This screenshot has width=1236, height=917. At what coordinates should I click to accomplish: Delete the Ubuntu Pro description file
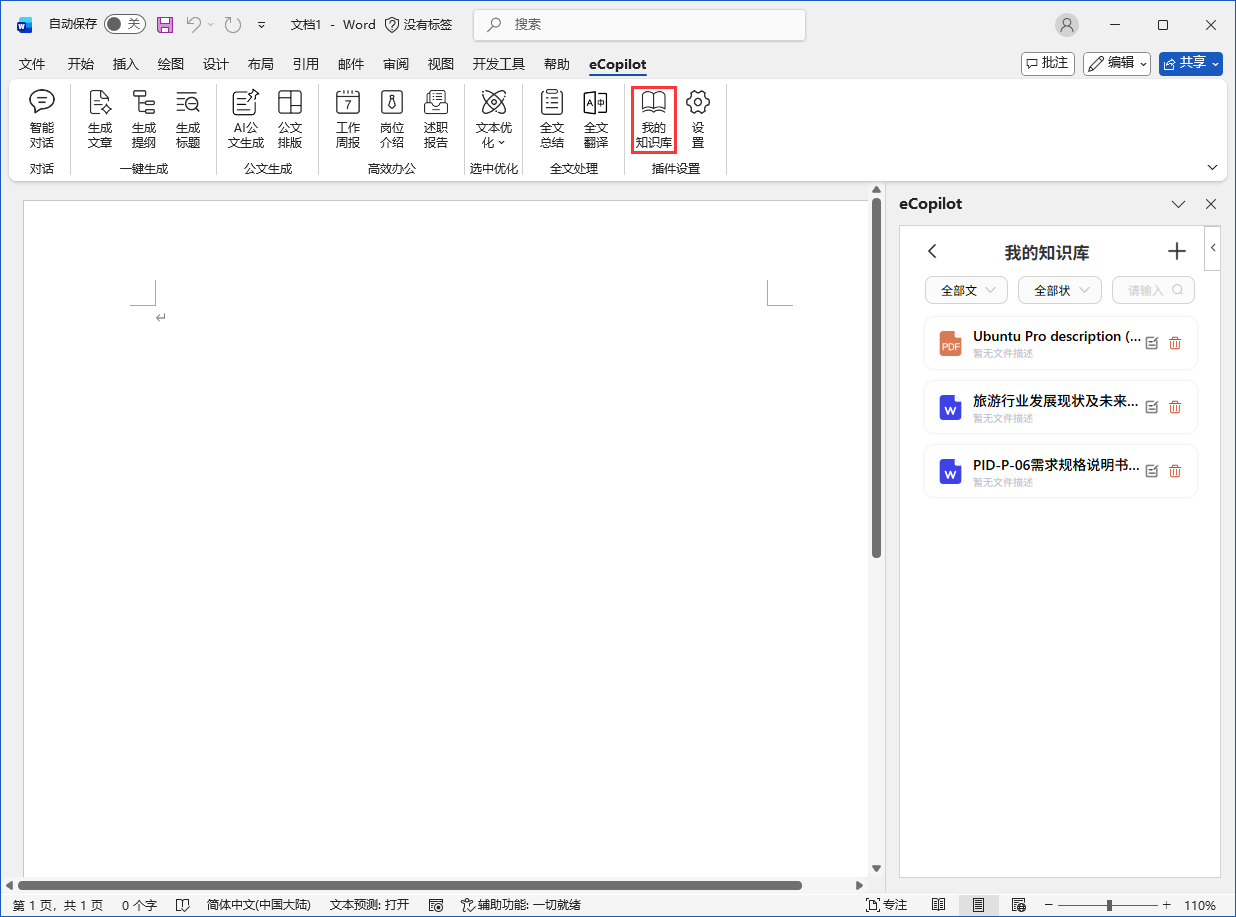pyautogui.click(x=1175, y=343)
